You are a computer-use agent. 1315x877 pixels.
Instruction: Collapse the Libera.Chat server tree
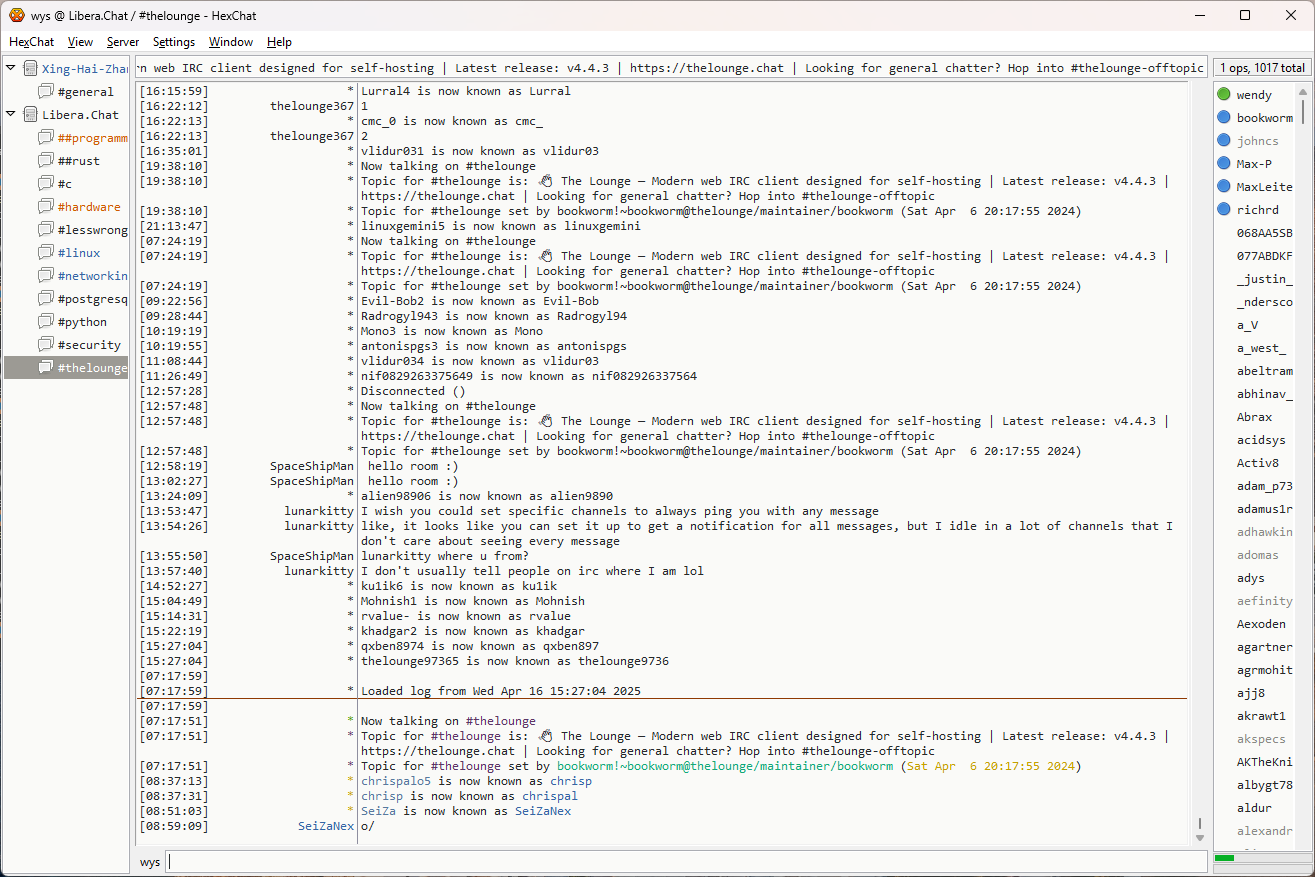(x=11, y=115)
